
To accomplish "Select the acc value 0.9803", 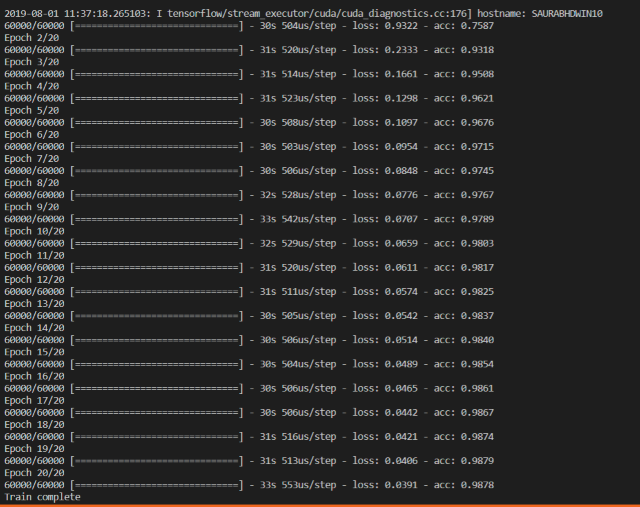I will tap(477, 243).
